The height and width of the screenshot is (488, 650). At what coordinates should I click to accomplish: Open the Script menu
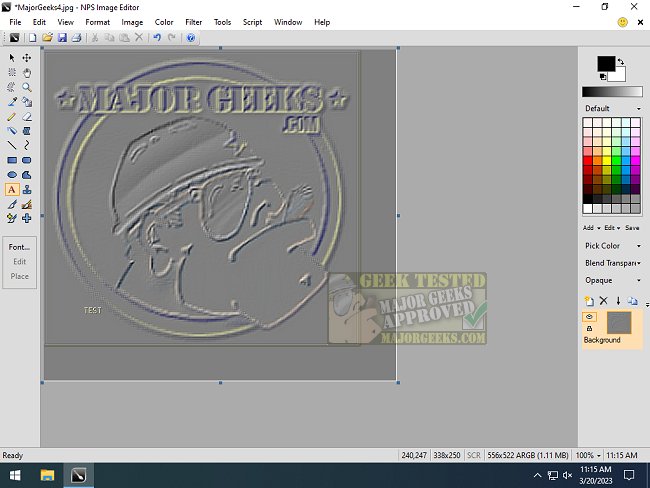(x=252, y=22)
